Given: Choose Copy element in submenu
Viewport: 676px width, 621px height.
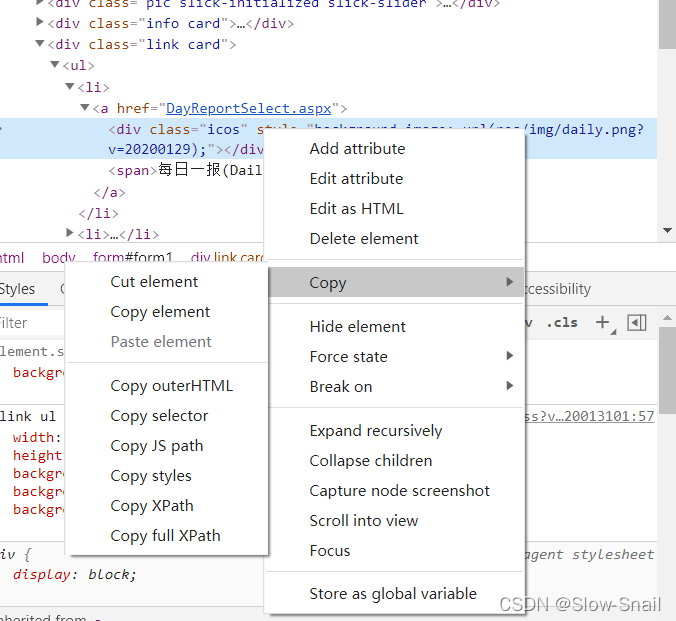Looking at the screenshot, I should pos(166,312).
